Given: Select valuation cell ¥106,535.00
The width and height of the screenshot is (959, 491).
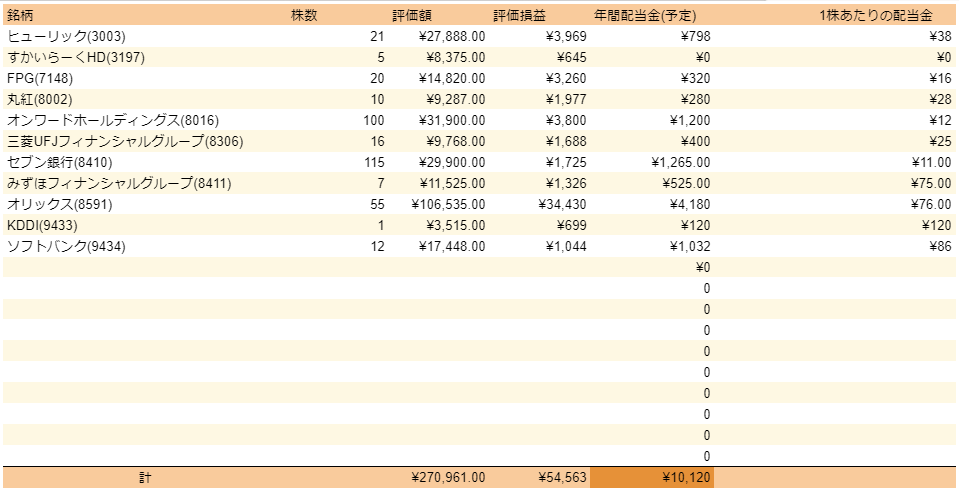Looking at the screenshot, I should [x=449, y=204].
